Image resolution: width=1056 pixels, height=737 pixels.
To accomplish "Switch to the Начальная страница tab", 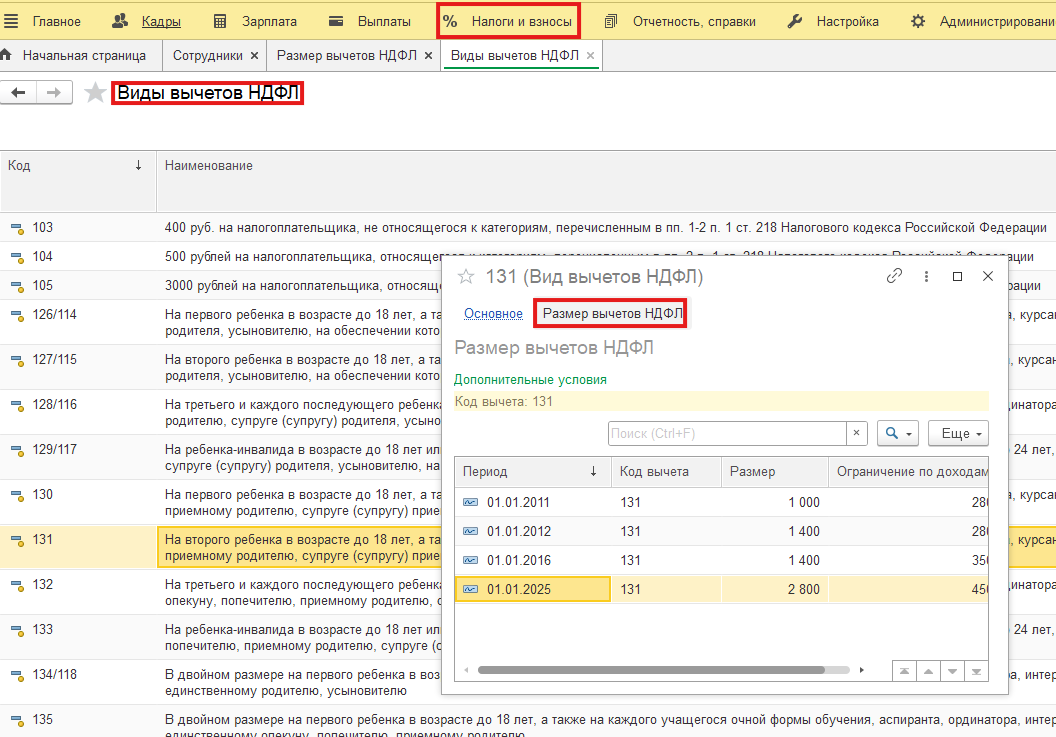I will 84,55.
